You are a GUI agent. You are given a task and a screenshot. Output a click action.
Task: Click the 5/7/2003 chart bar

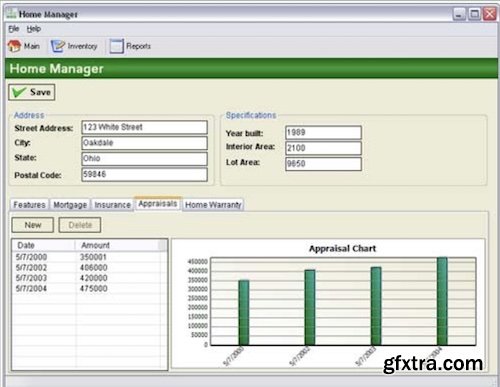[x=376, y=306]
